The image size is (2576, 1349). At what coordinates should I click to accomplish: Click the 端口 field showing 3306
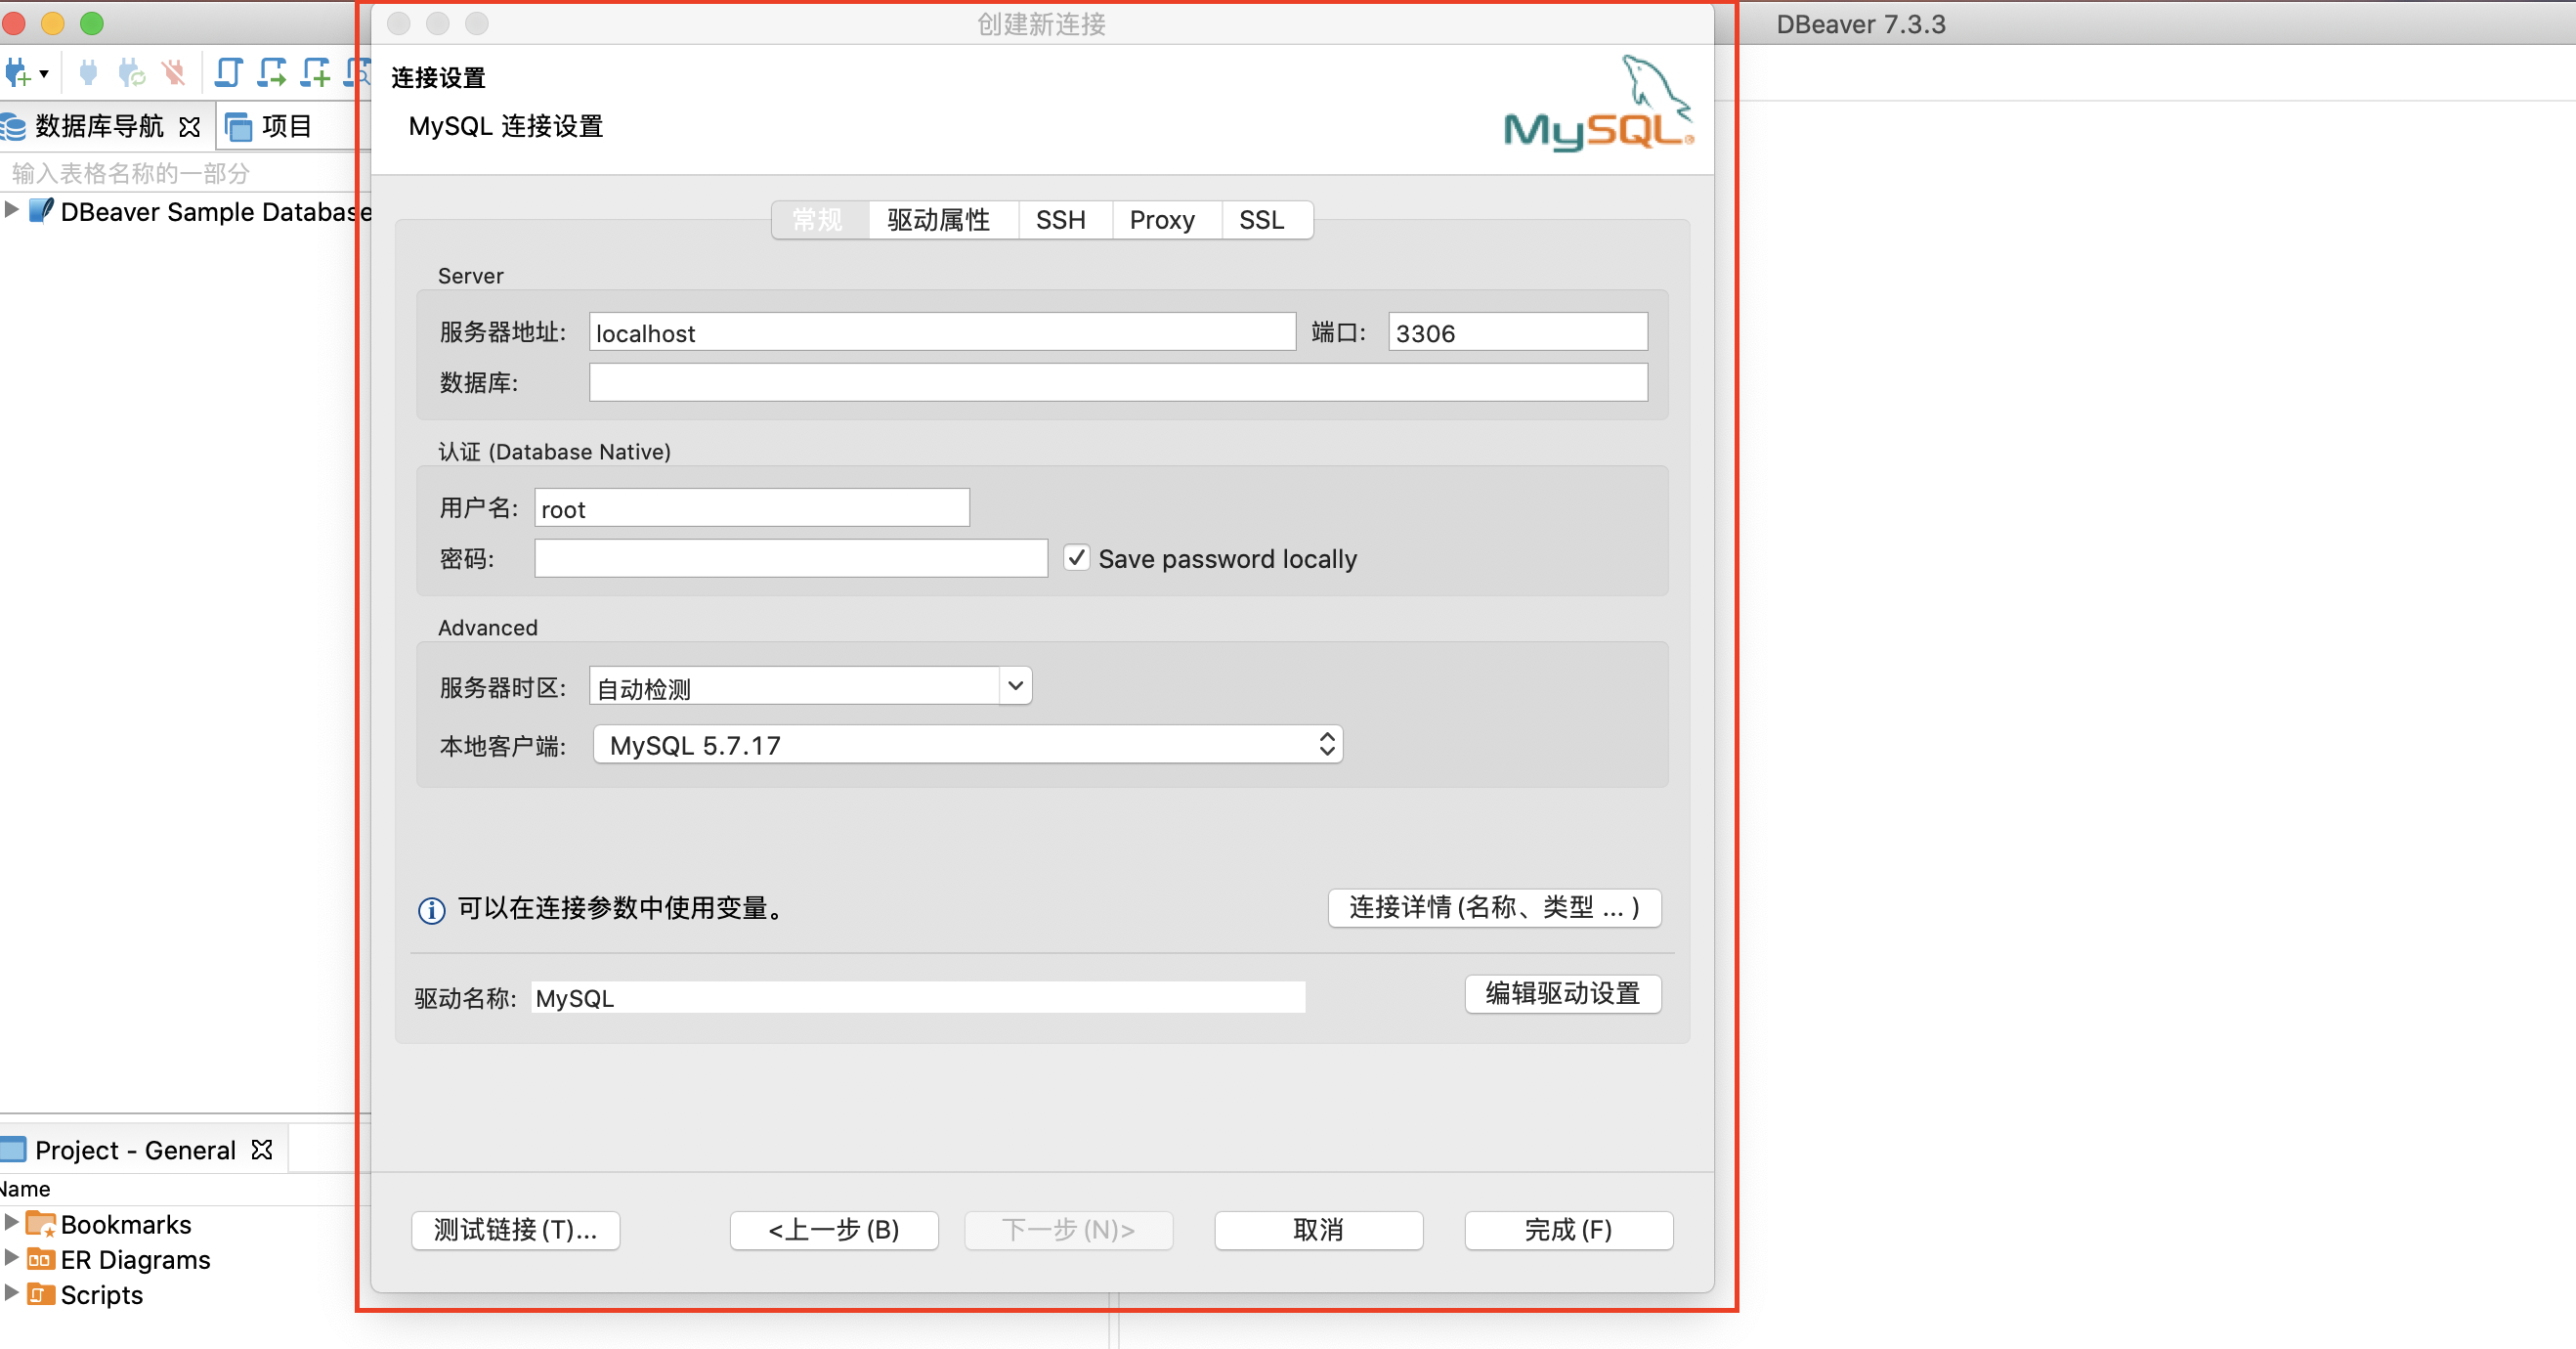coord(1518,332)
